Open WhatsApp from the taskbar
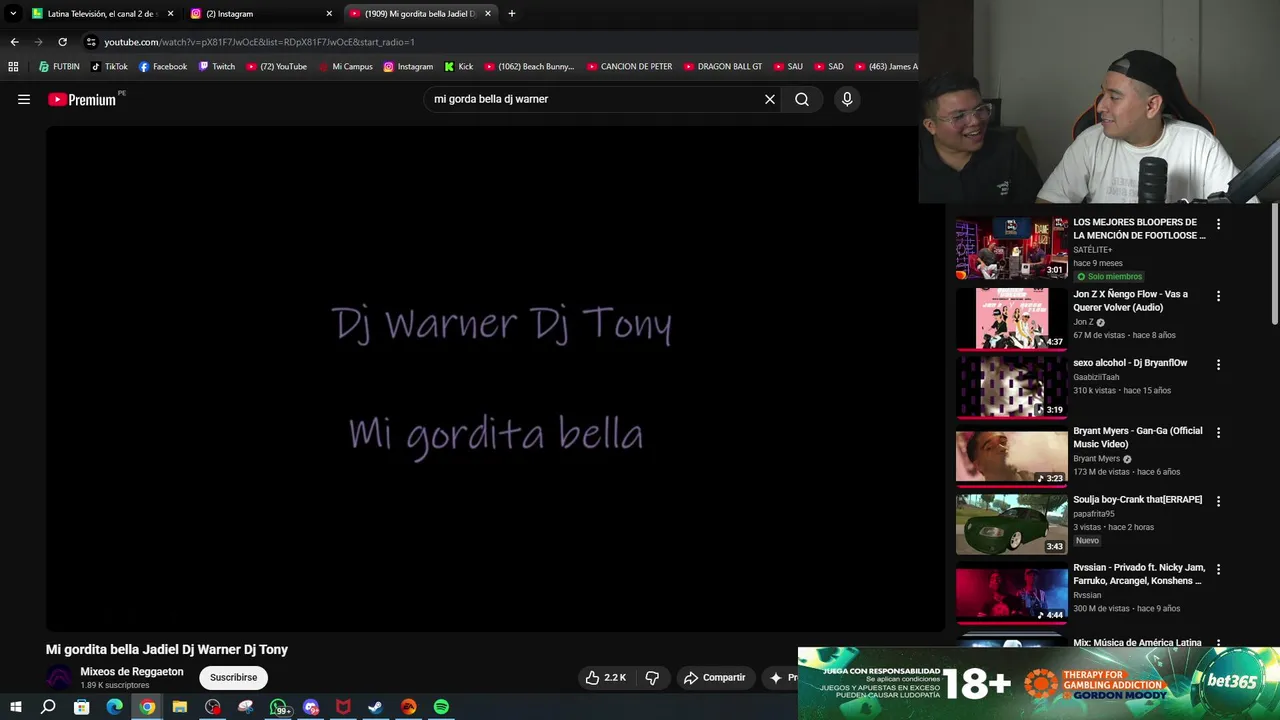This screenshot has height=720, width=1280. tap(279, 707)
